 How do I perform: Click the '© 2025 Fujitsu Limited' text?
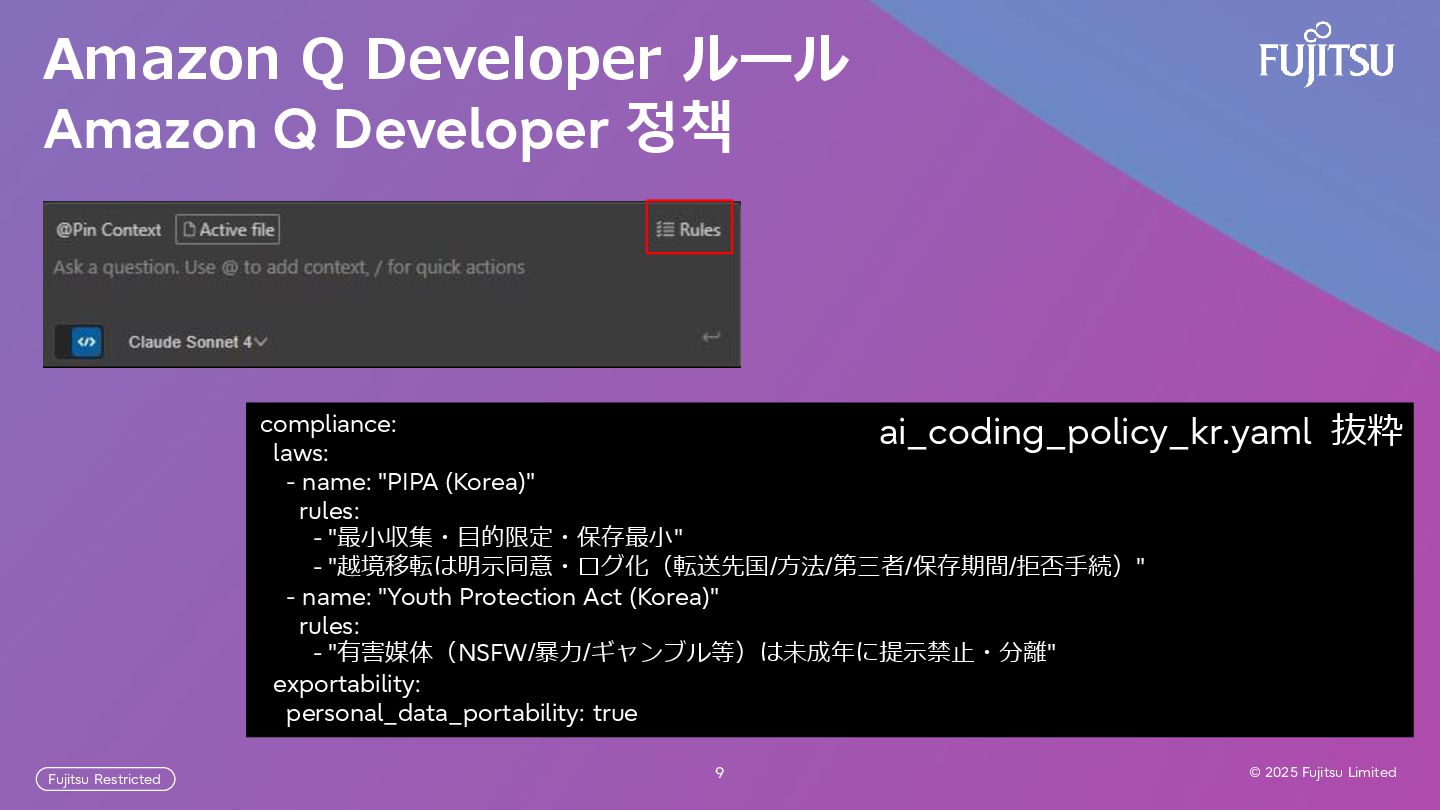click(1323, 772)
